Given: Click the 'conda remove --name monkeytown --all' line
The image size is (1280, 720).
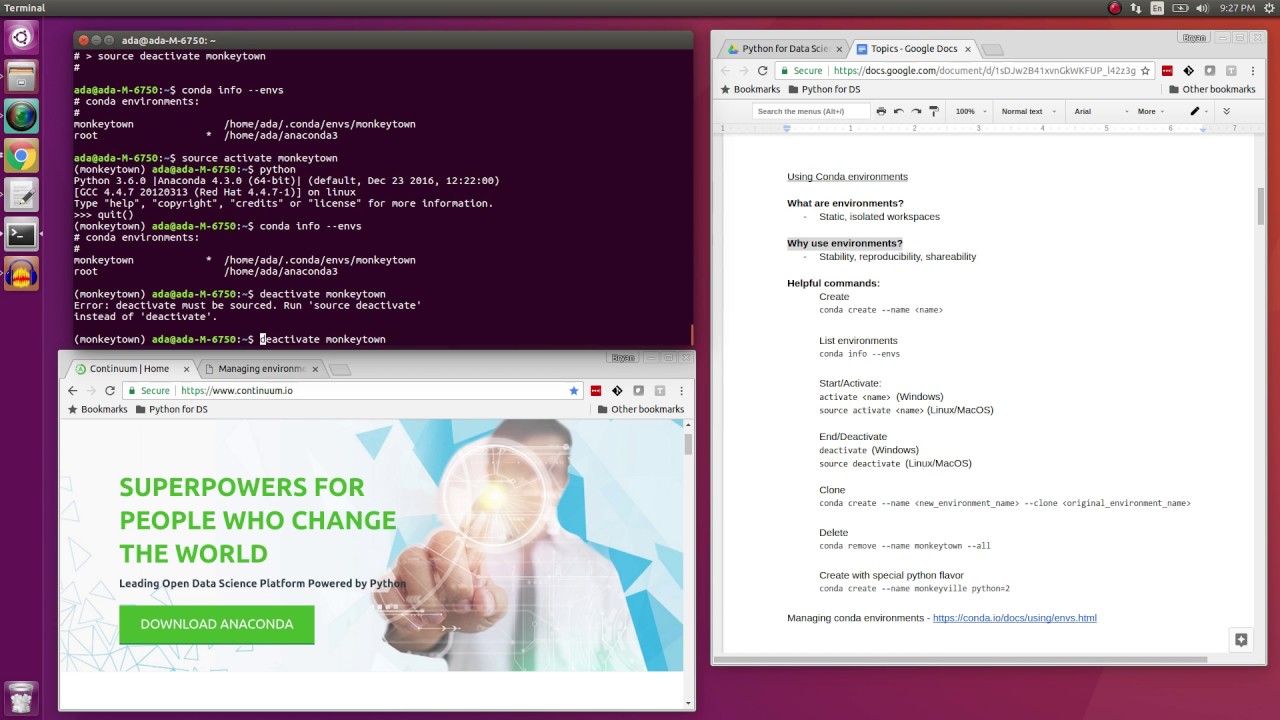Looking at the screenshot, I should coord(904,546).
